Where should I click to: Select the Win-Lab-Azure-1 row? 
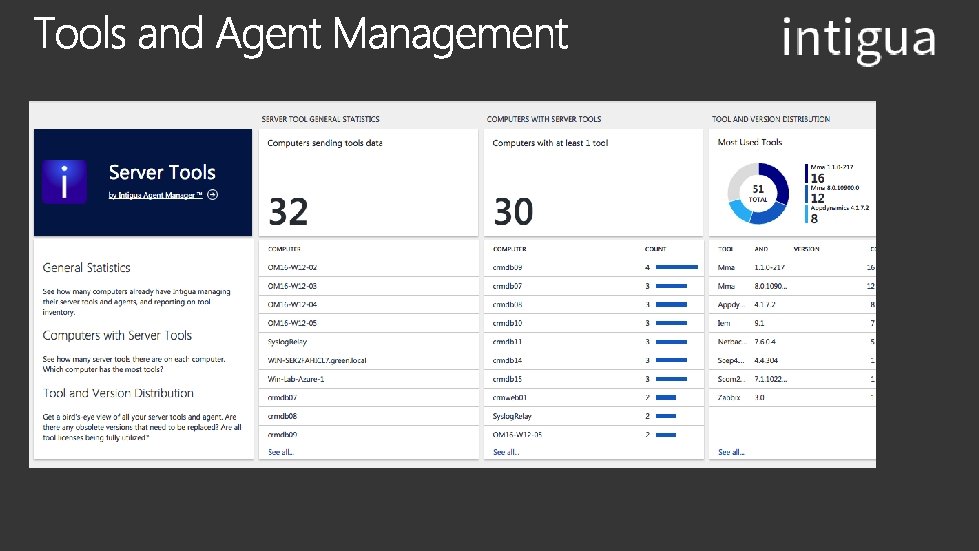click(368, 379)
